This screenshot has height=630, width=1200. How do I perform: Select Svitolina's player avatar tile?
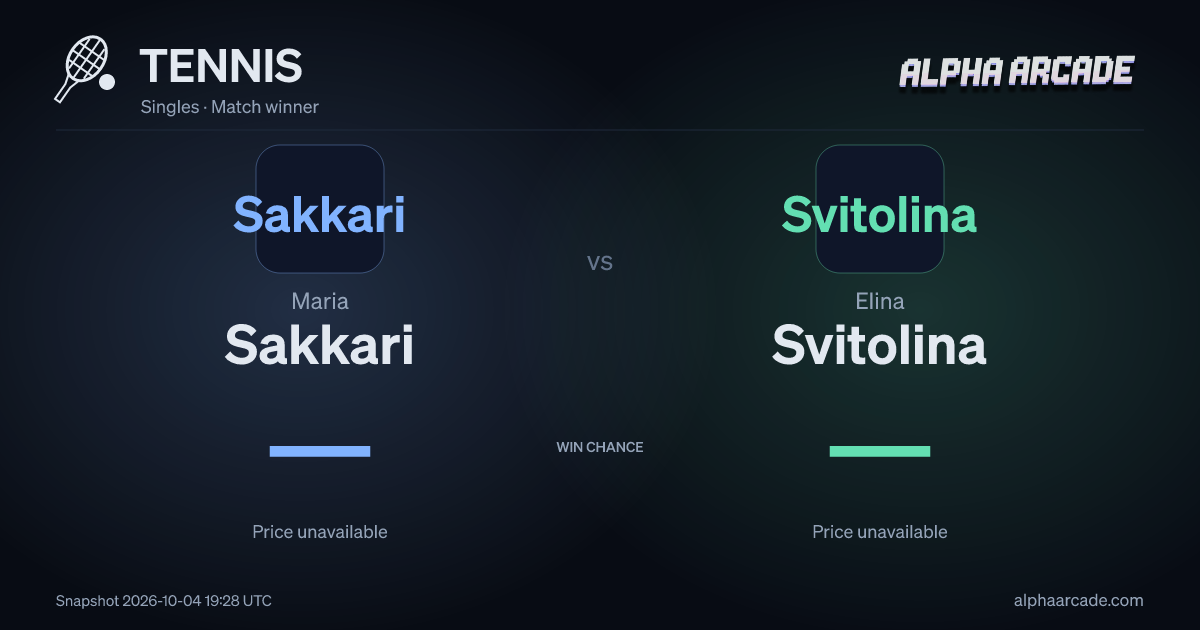[880, 209]
